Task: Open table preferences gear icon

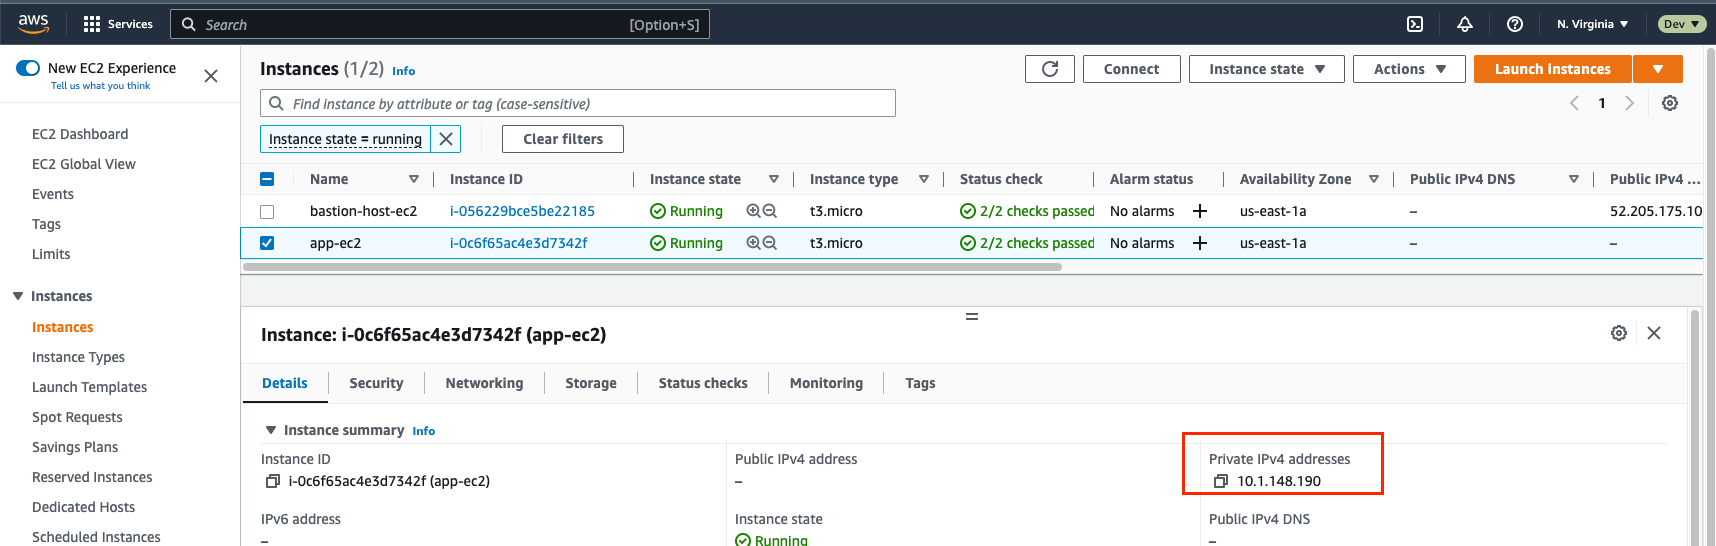Action: coord(1670,103)
